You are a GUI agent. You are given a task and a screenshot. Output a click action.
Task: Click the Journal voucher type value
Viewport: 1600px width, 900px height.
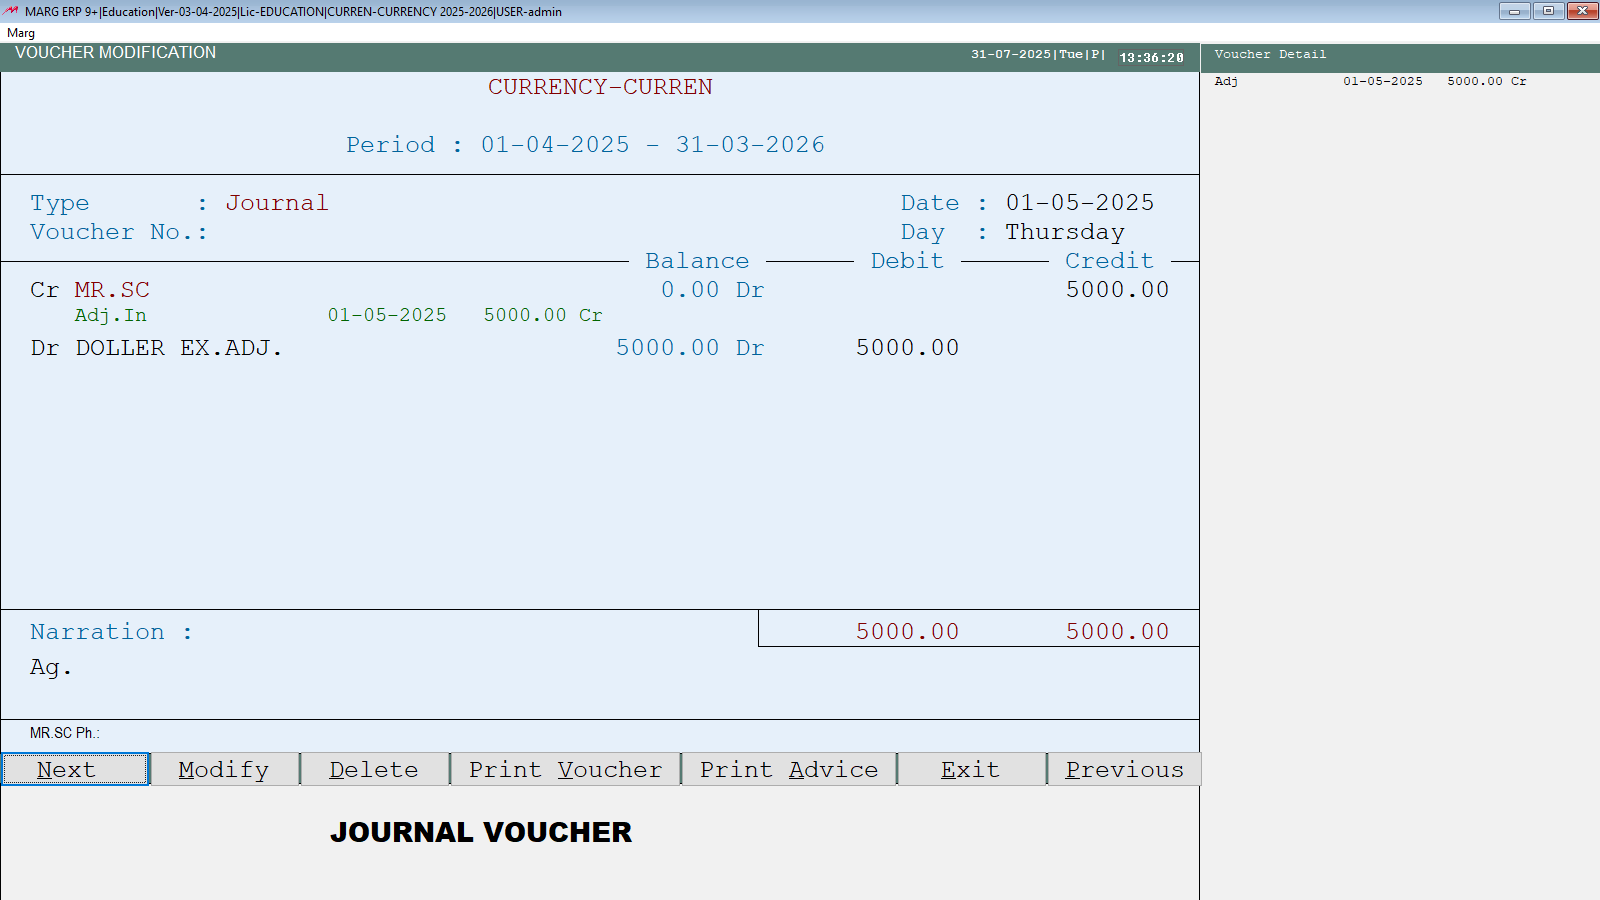pyautogui.click(x=276, y=203)
